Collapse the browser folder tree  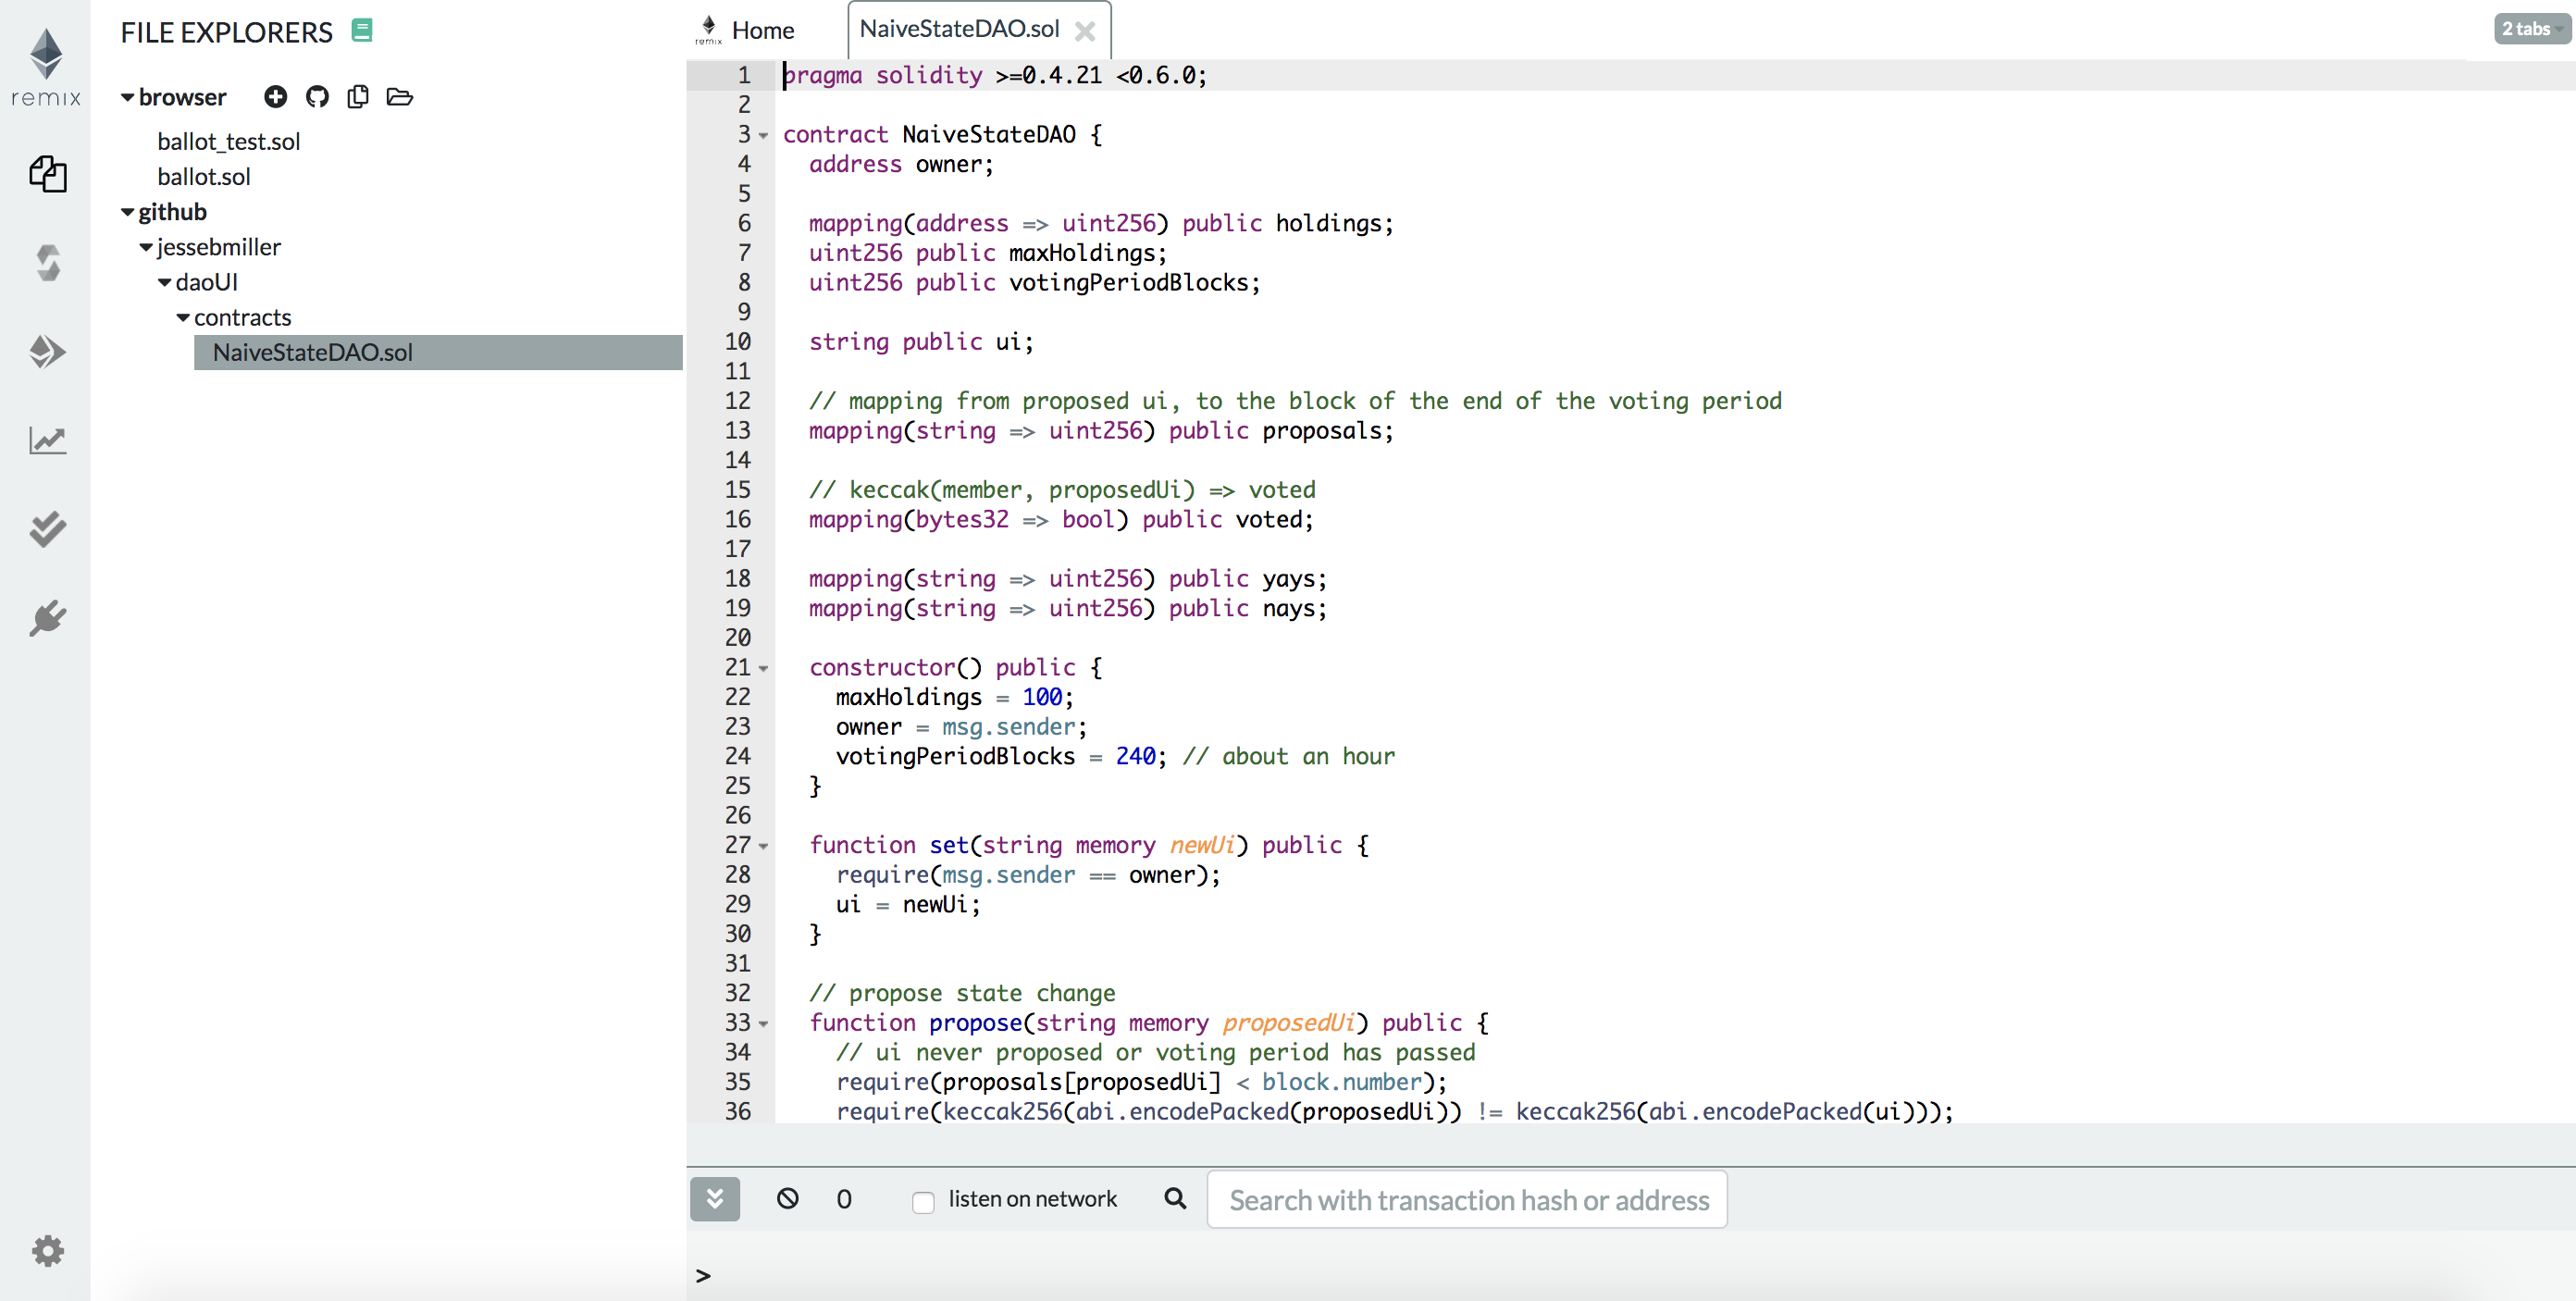(x=128, y=98)
